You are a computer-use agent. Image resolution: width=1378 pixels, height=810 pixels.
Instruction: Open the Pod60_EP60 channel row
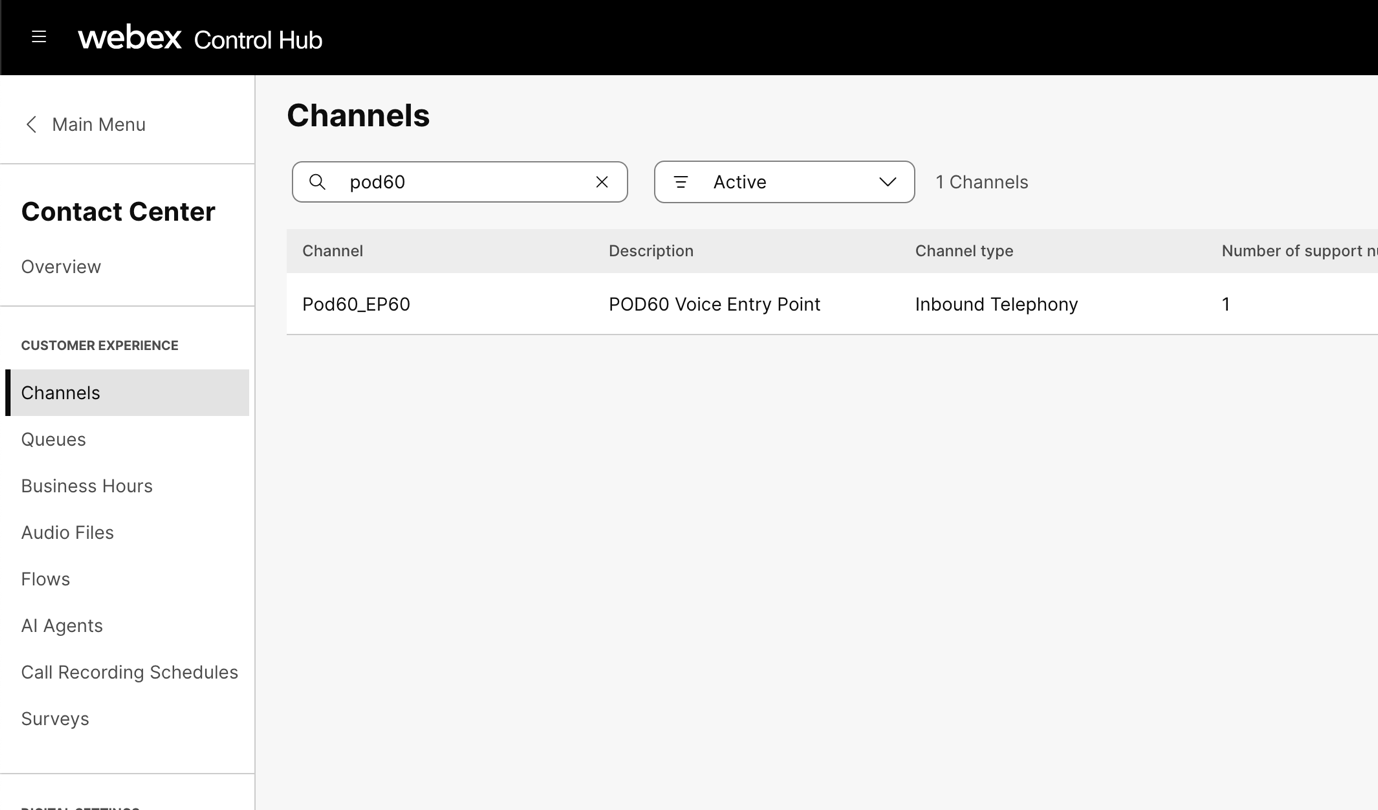[356, 304]
